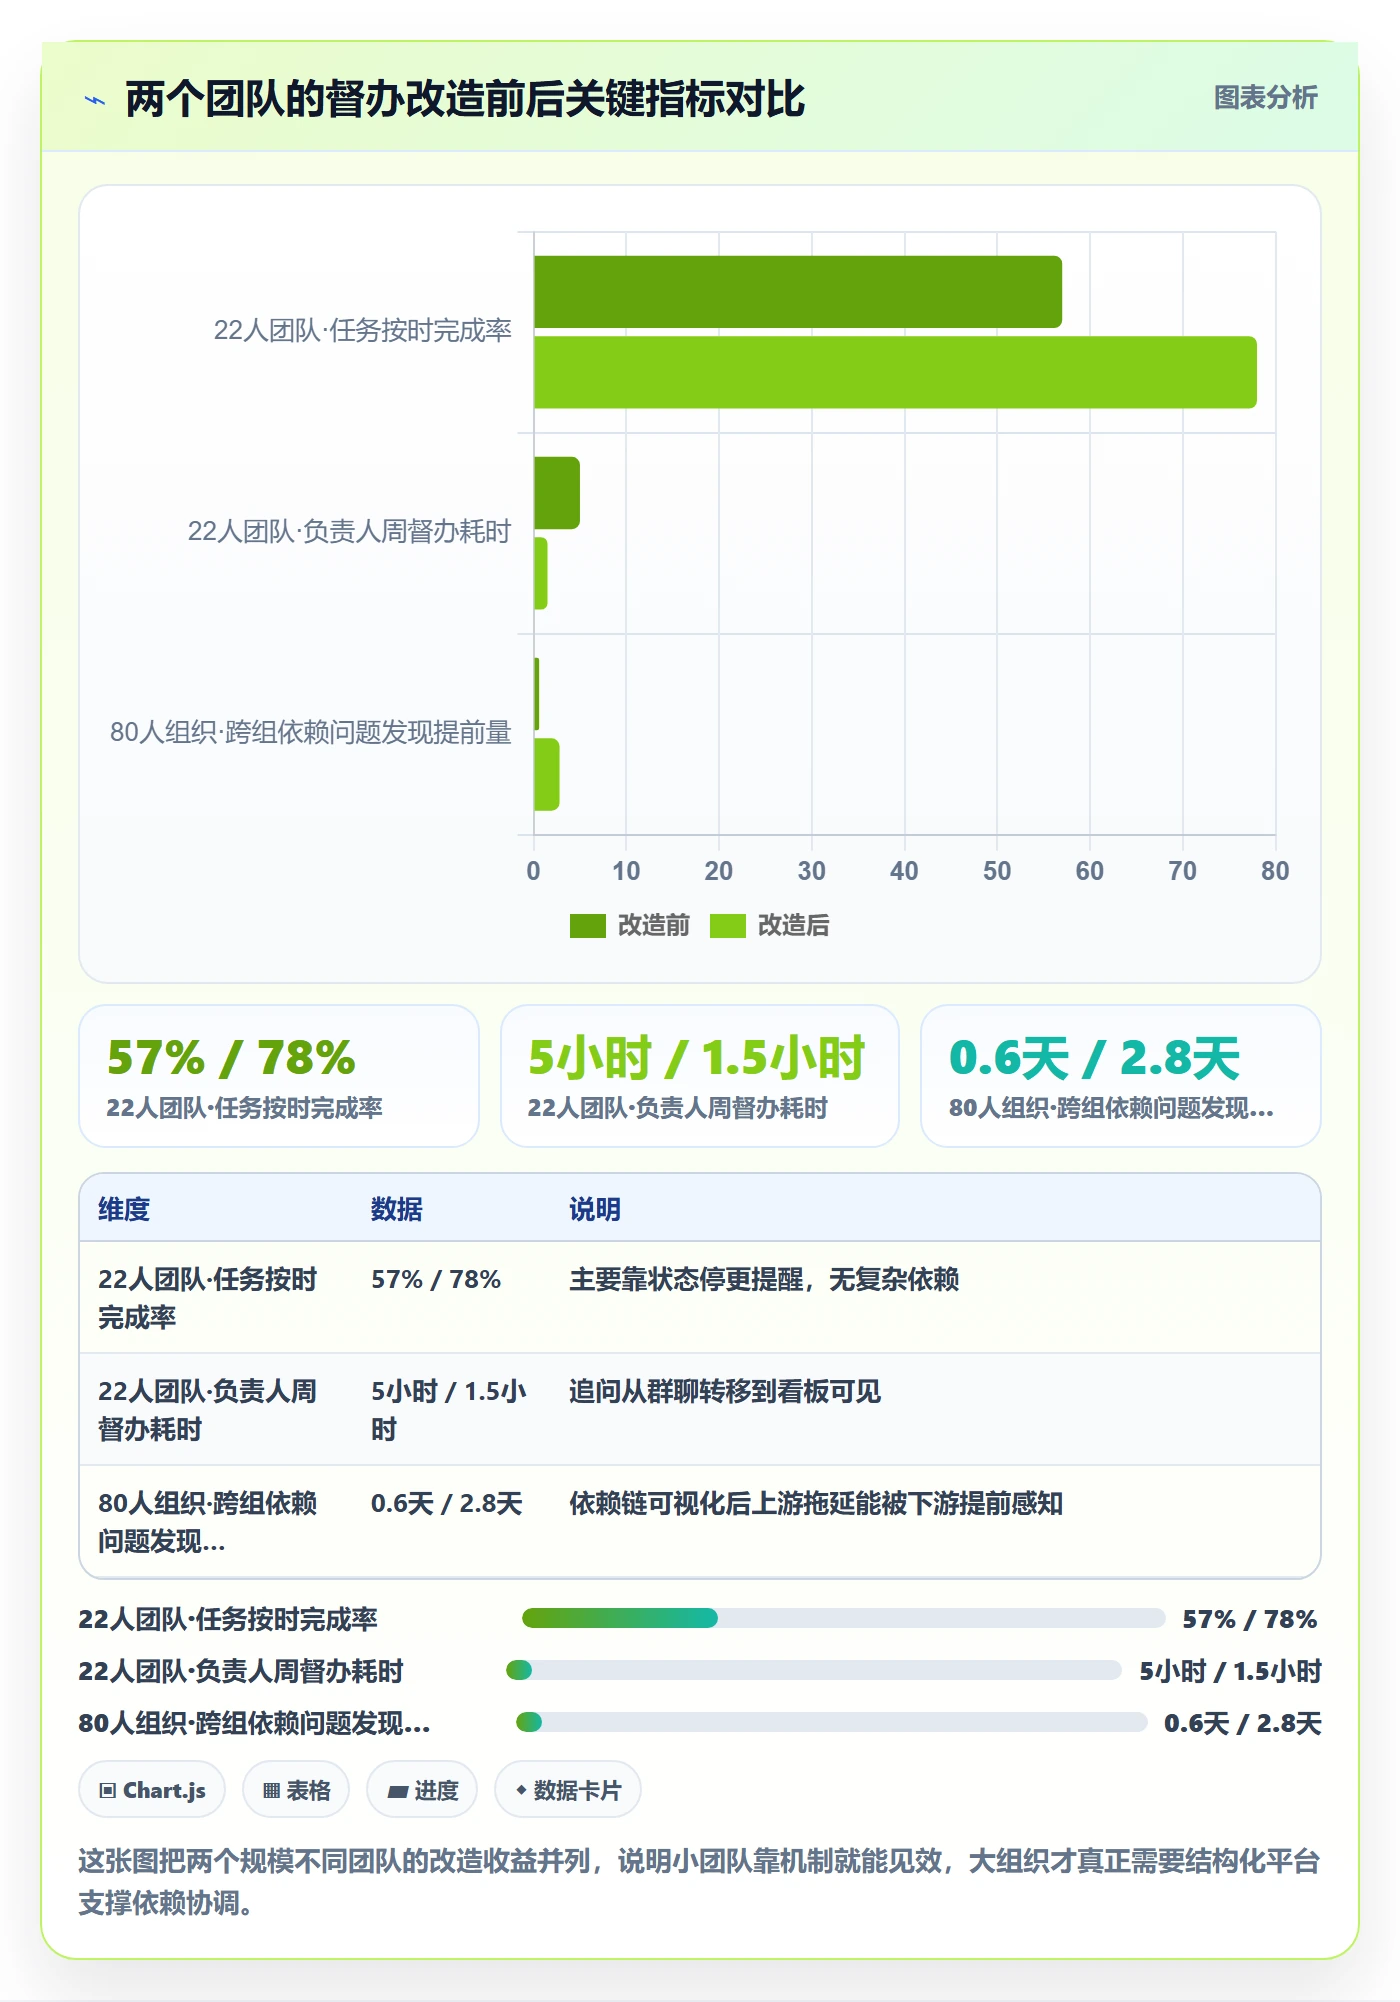Click the y-axis label 22人团队·任务按时完成率

click(363, 330)
